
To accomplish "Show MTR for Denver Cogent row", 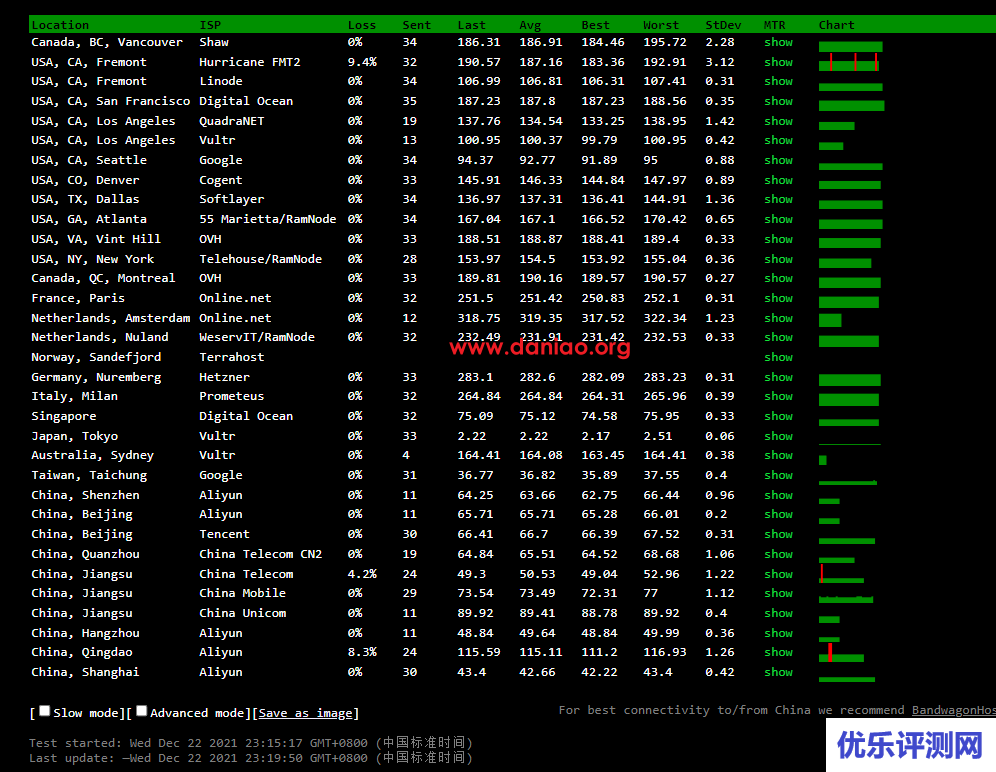I will point(778,180).
